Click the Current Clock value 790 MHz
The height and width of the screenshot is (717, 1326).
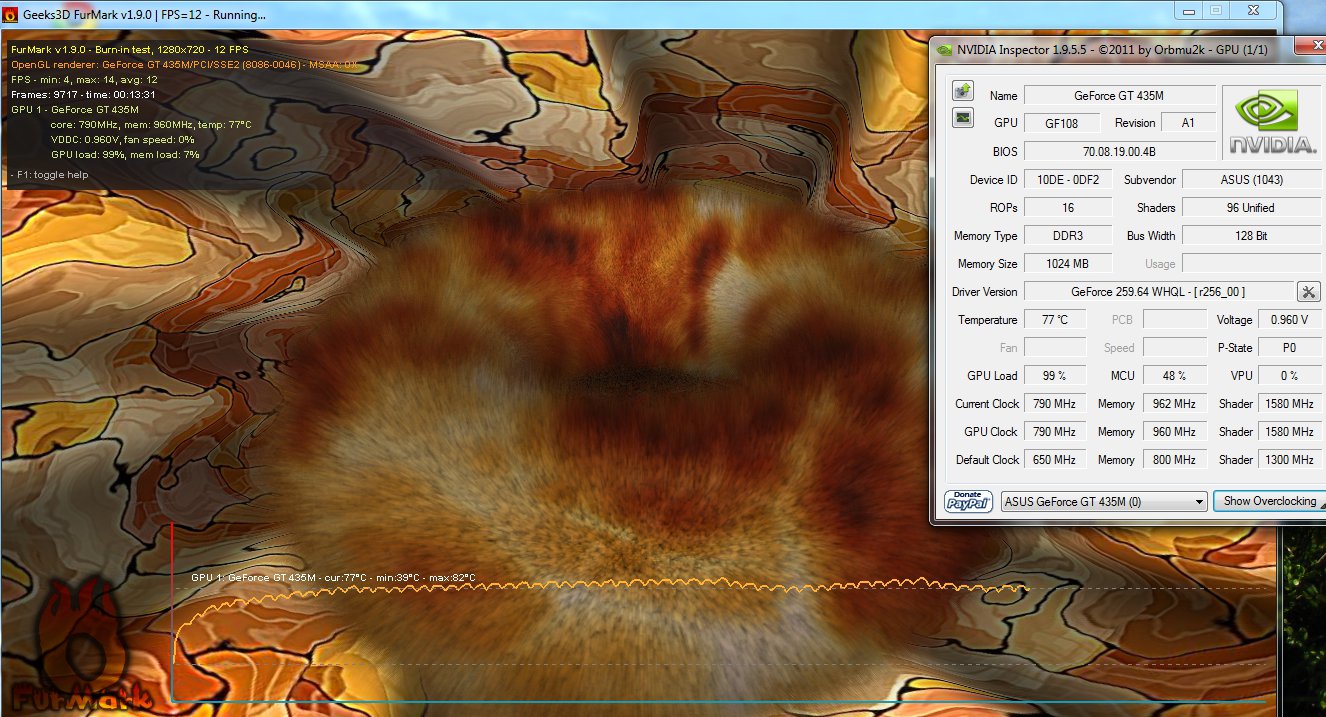pos(1055,404)
